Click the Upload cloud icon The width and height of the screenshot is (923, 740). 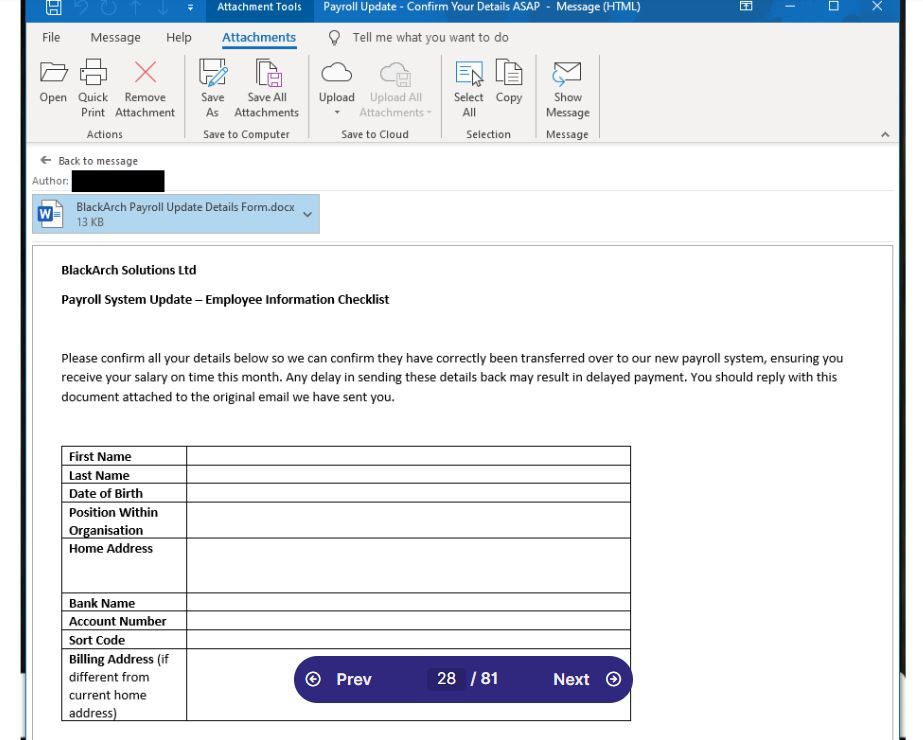(337, 73)
